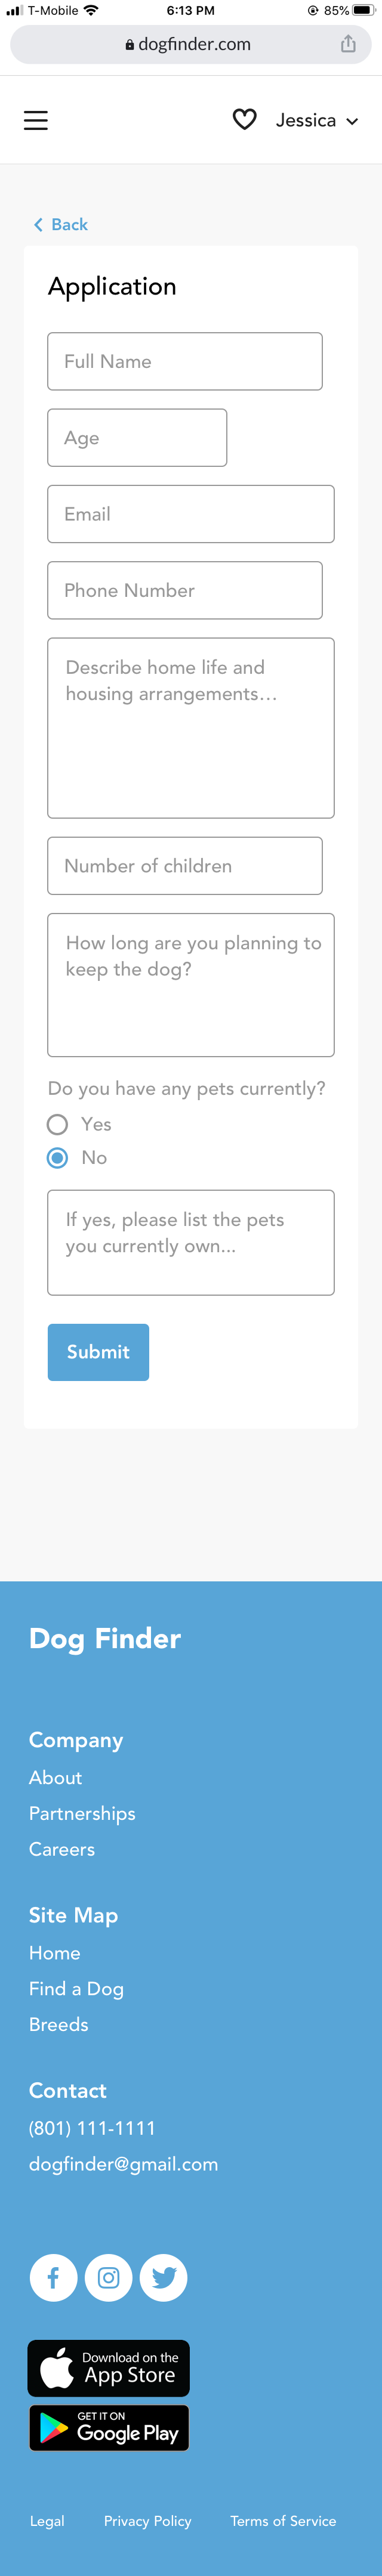
Task: Open Find a Dog in site map
Action: point(76,1988)
